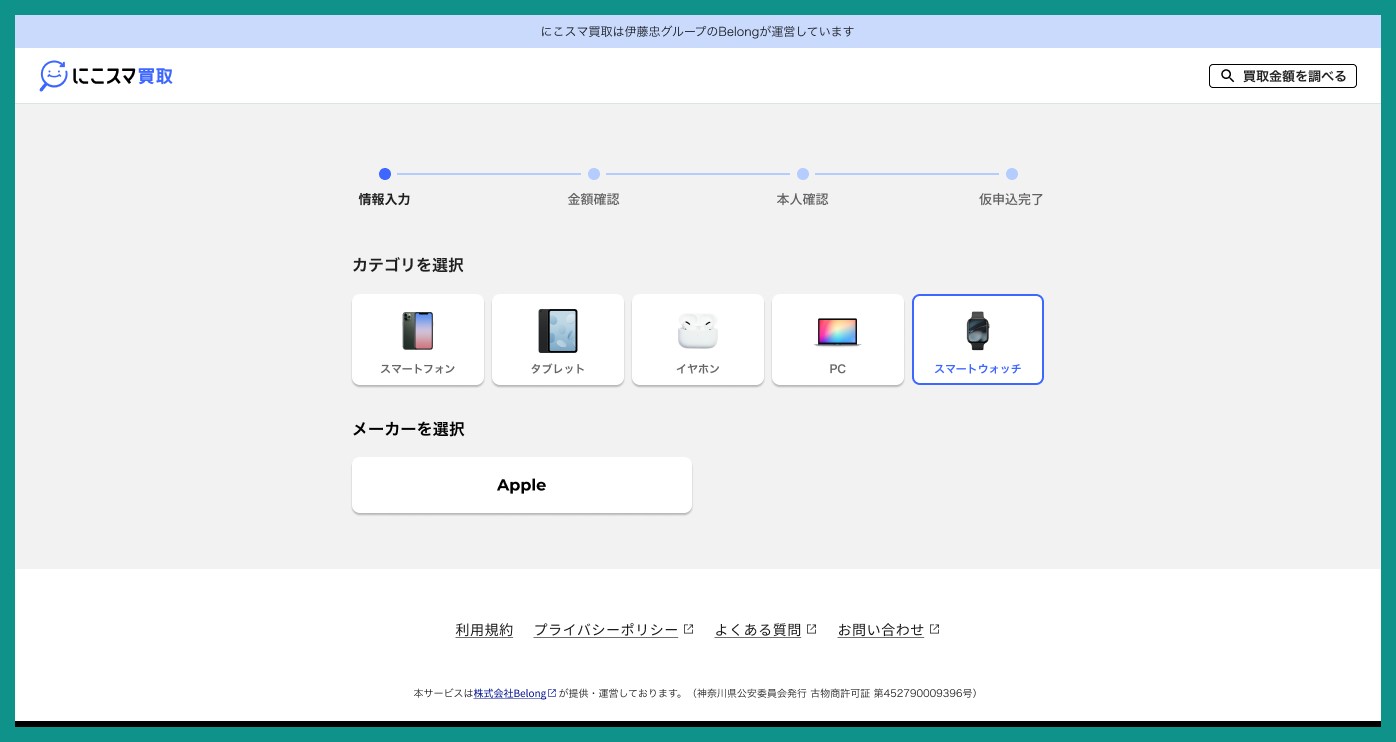
Task: Choose Apple as the maker
Action: pos(522,485)
